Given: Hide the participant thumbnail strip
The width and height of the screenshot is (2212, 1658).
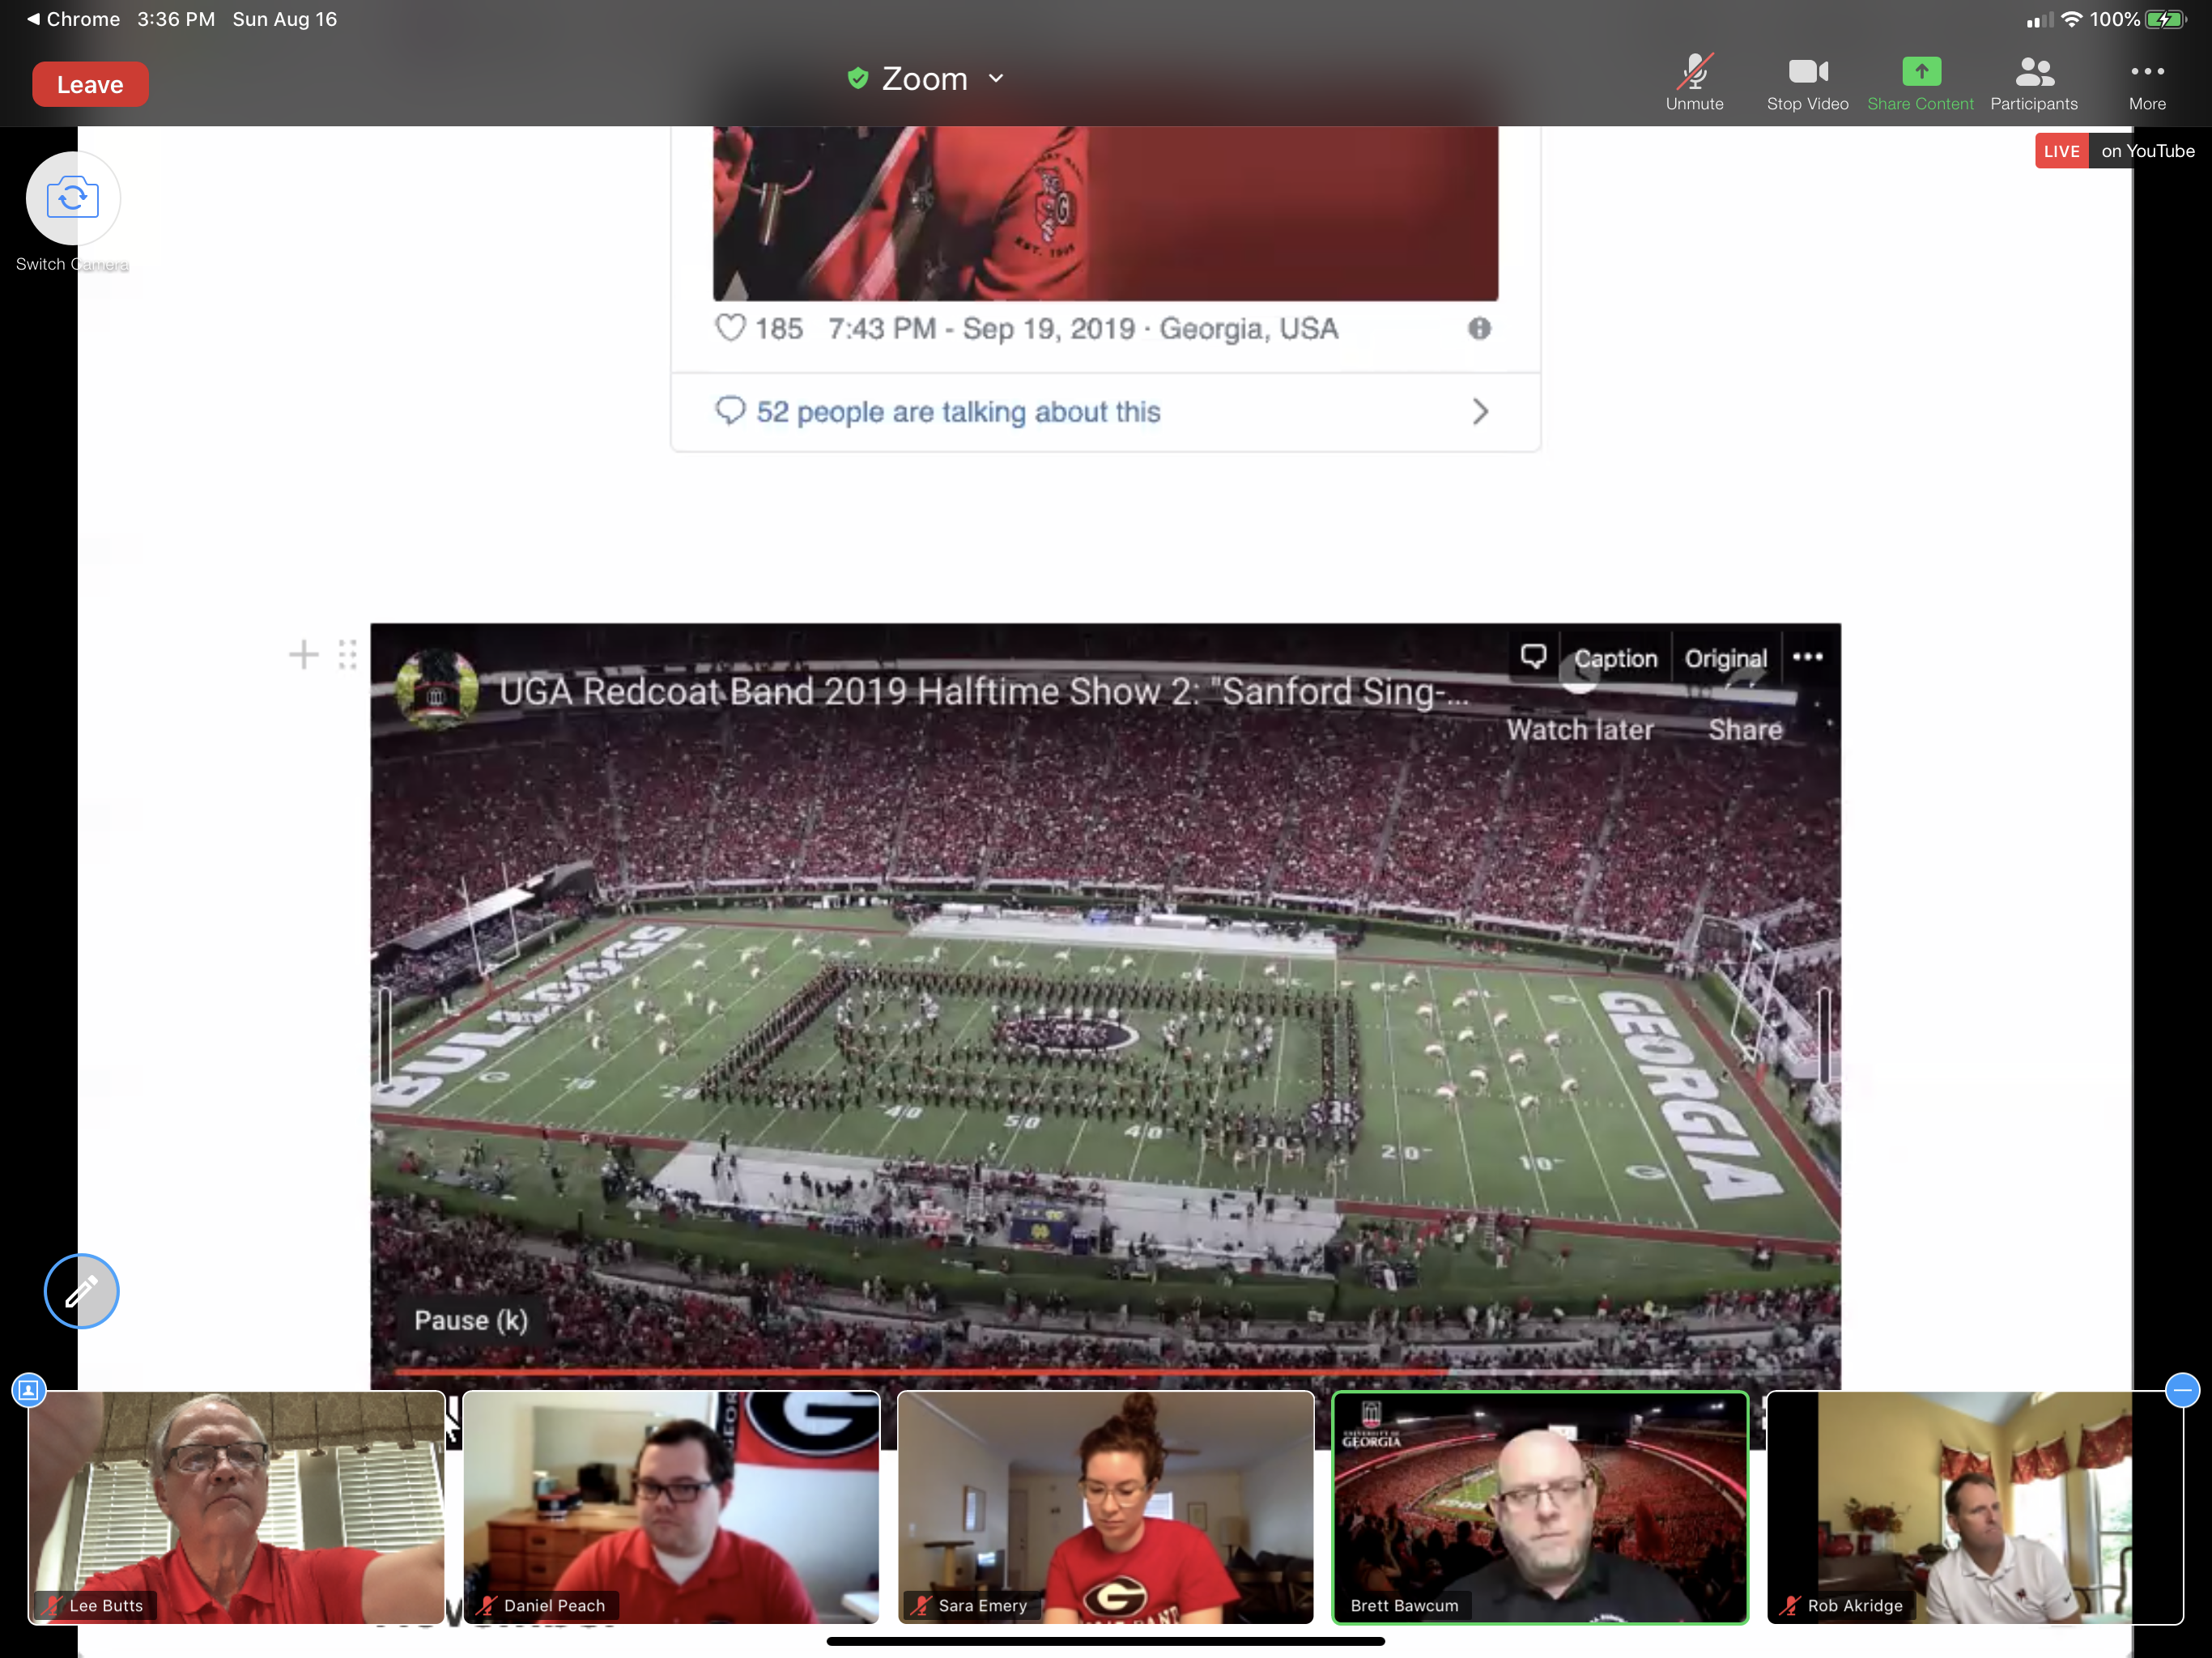Looking at the screenshot, I should click(2182, 1389).
